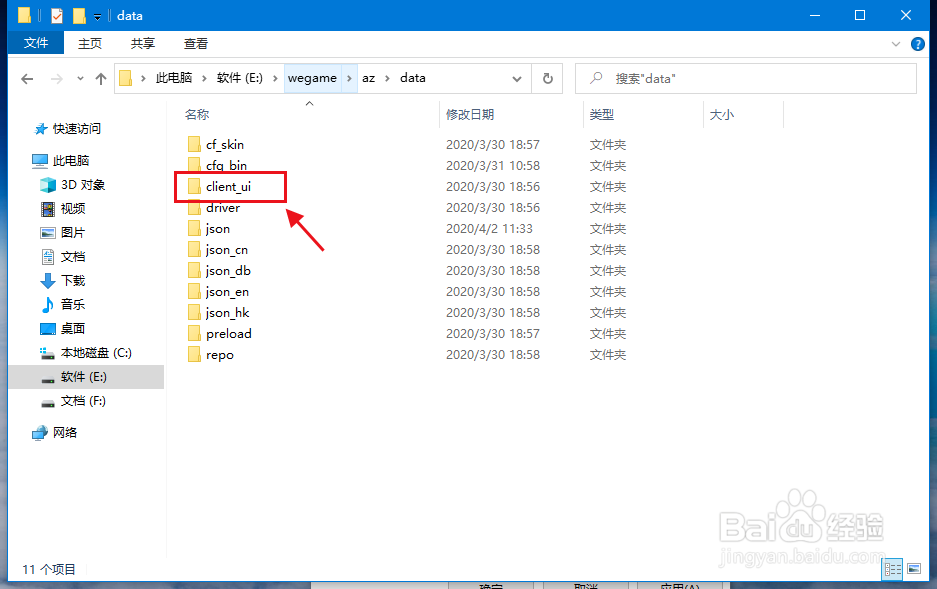Click inside the search data box

coord(745,77)
